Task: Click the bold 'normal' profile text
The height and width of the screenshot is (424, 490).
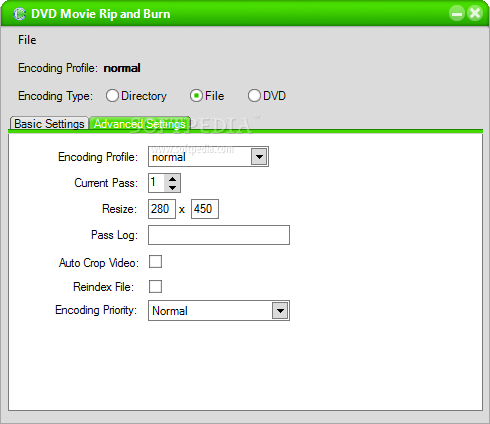Action: click(x=122, y=68)
